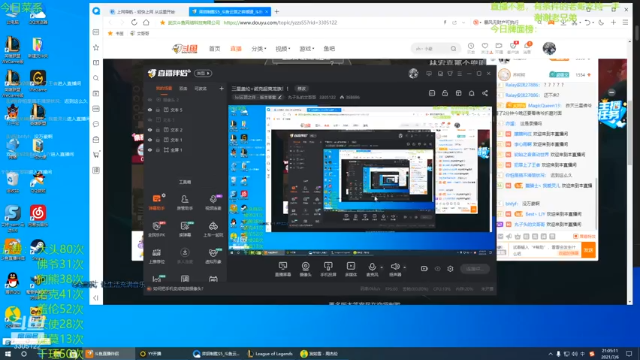Reload the Douyu page in browser

pos(134,22)
